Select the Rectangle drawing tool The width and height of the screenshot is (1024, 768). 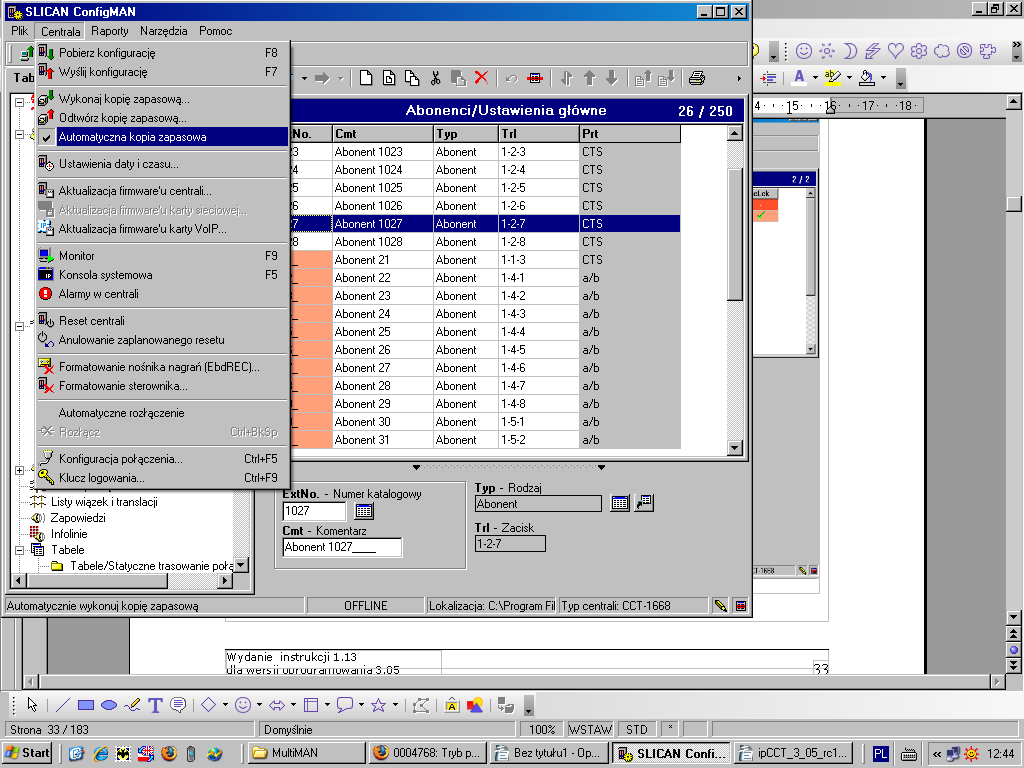coord(86,705)
